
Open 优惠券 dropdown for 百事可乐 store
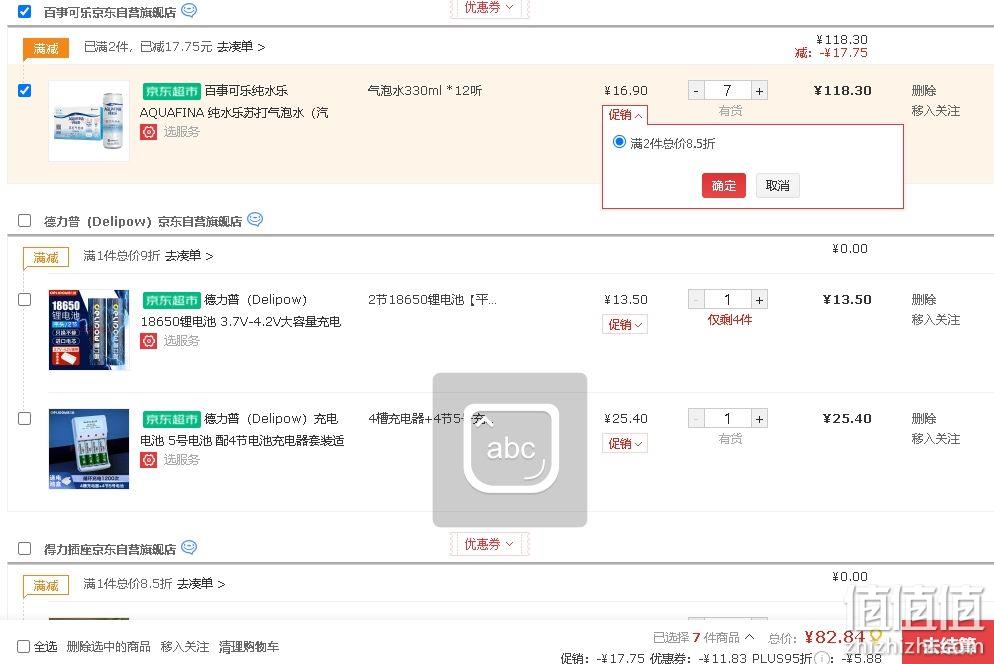(489, 8)
